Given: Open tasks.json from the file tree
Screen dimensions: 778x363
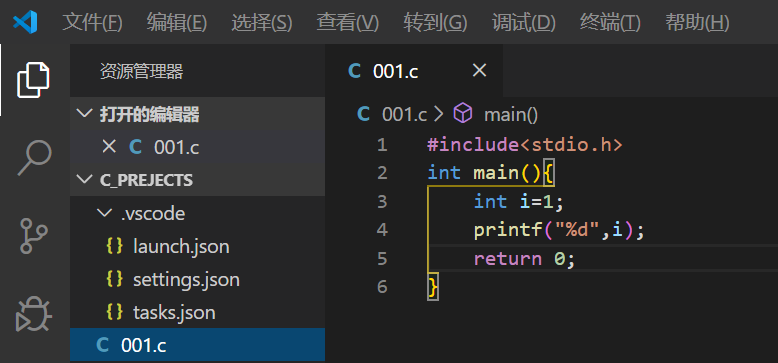Looking at the screenshot, I should 197,312.
